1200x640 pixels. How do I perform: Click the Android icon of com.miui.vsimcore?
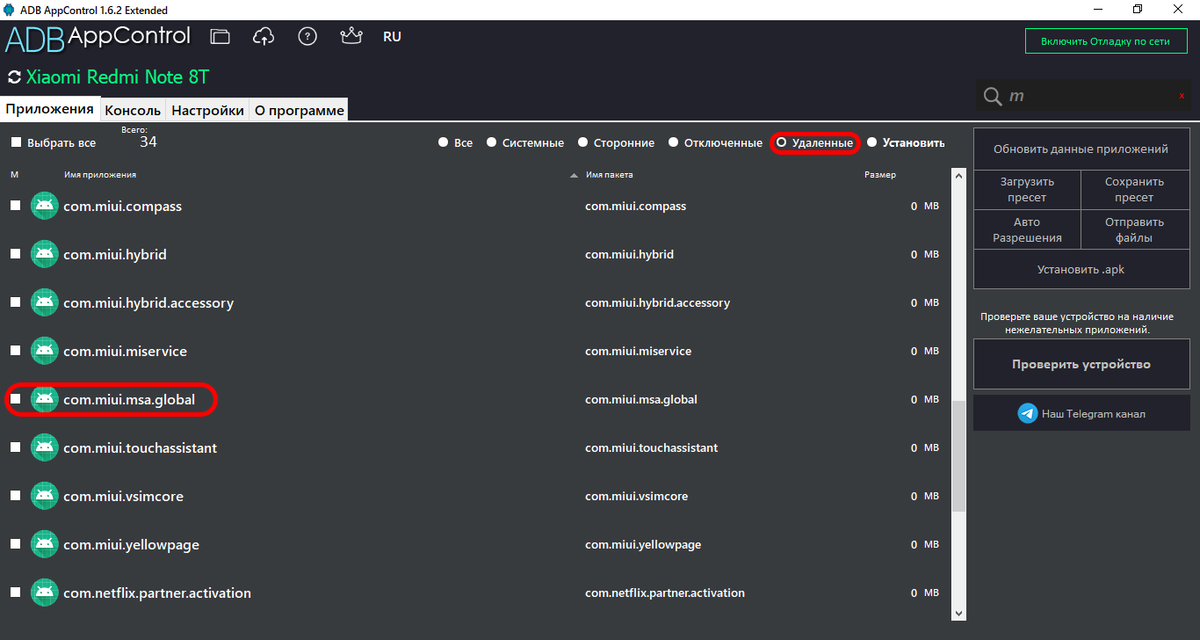pyautogui.click(x=44, y=496)
